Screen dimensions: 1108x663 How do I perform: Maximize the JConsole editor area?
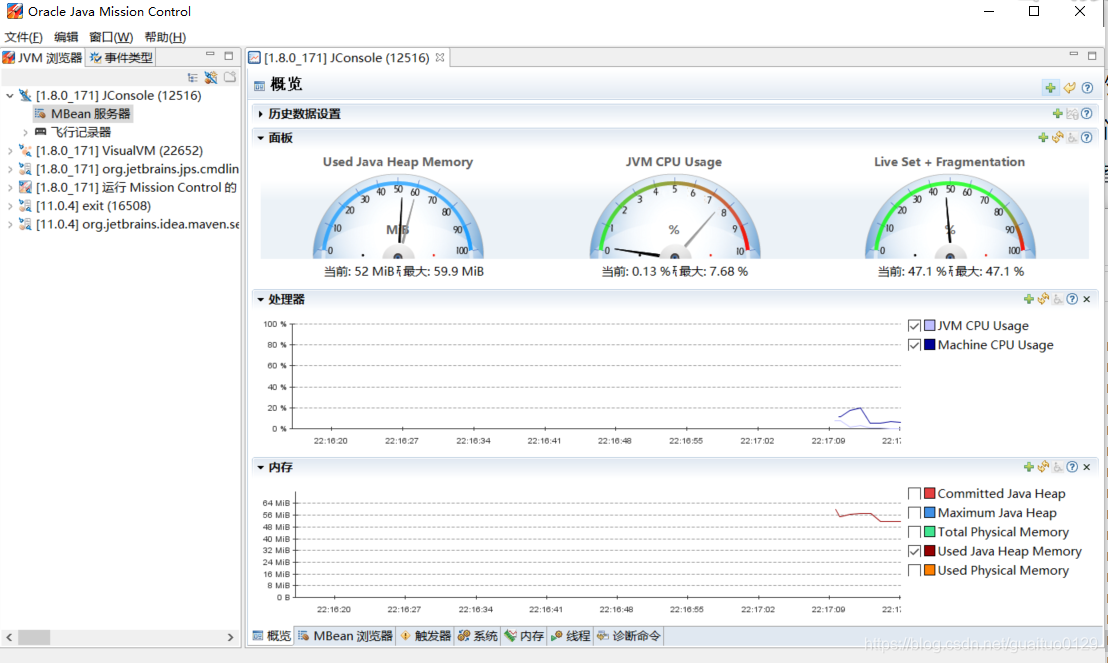1092,55
